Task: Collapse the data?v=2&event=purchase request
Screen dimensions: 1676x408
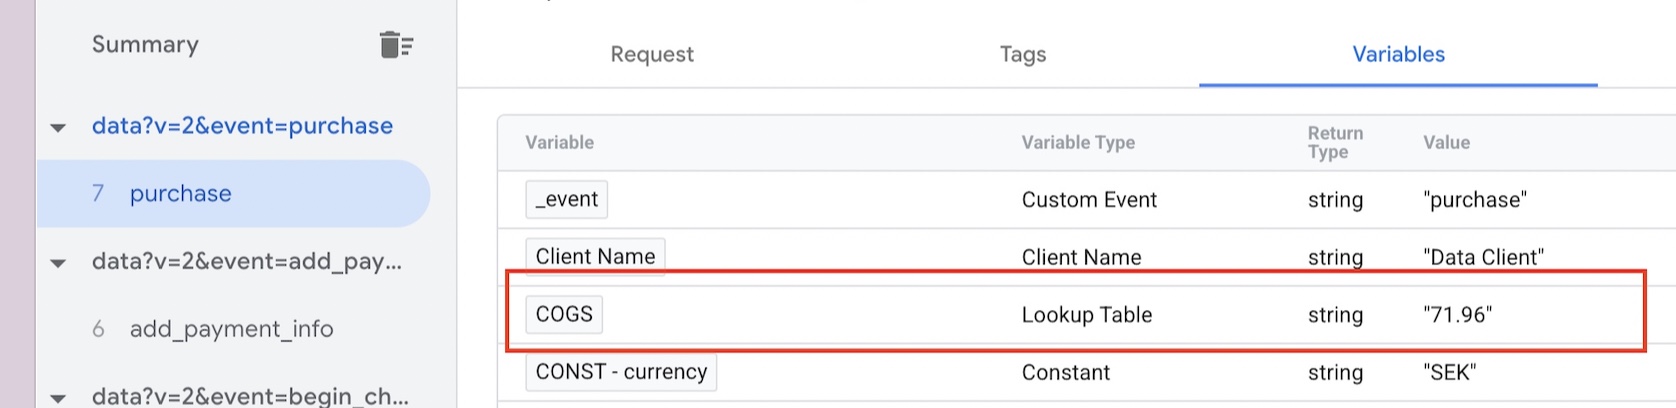Action: [58, 128]
